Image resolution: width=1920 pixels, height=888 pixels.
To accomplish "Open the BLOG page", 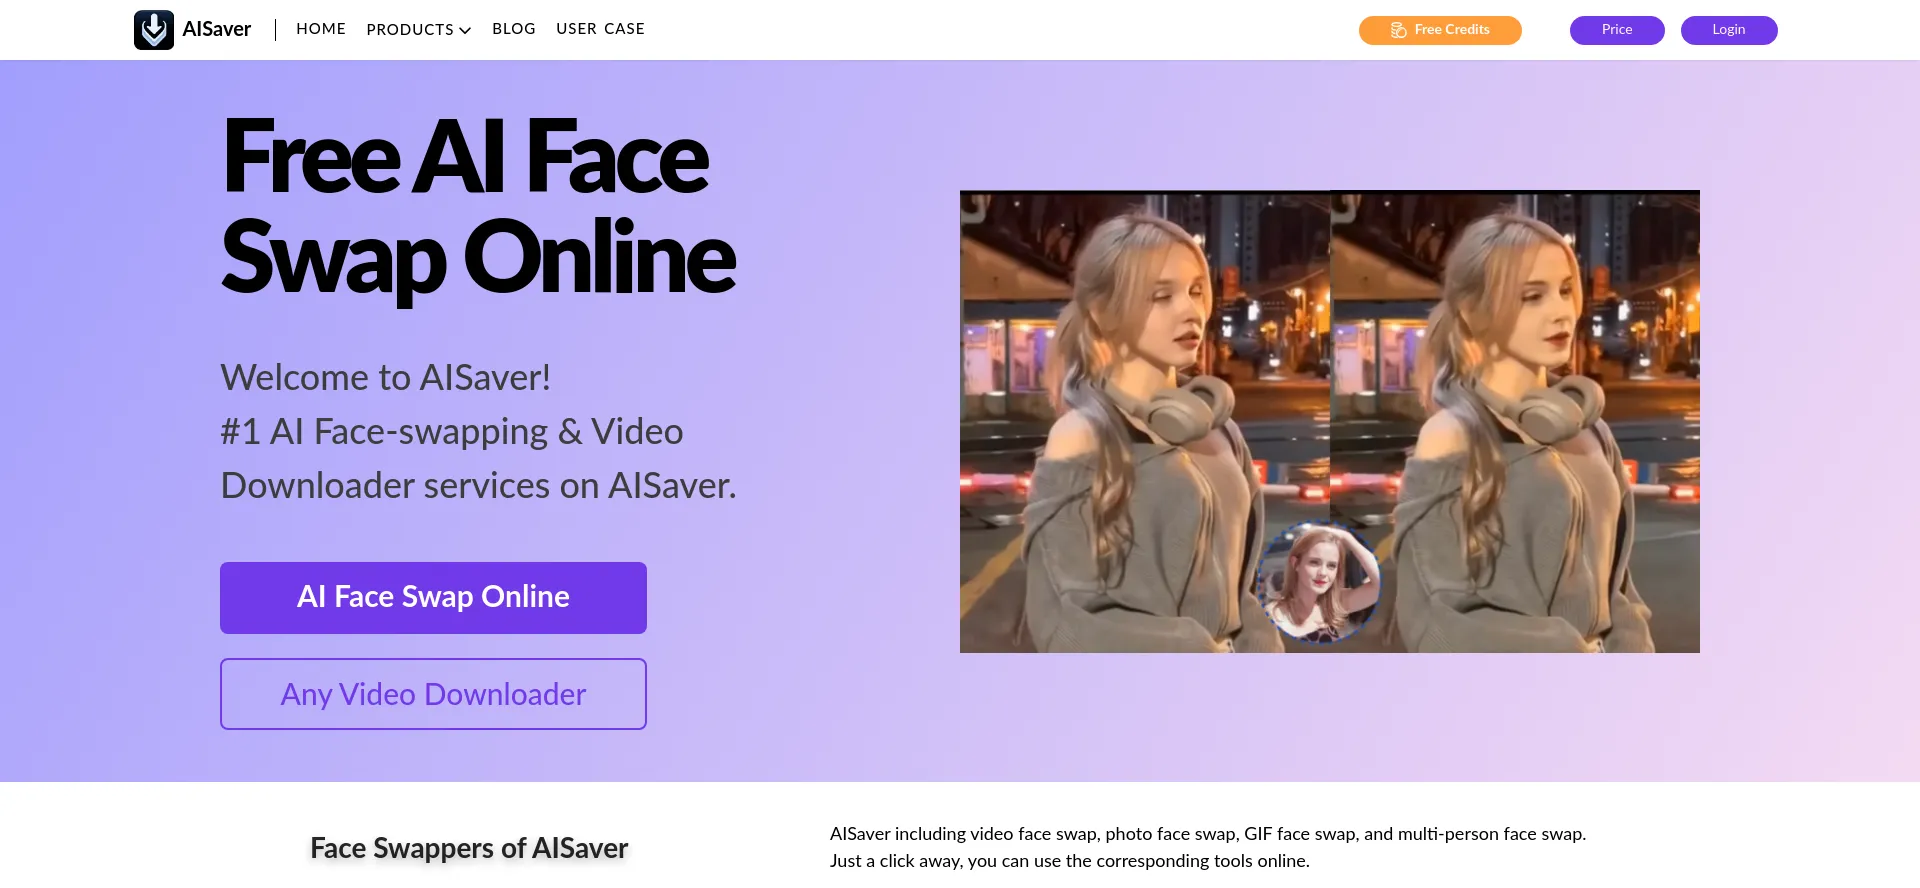I will click(x=514, y=29).
